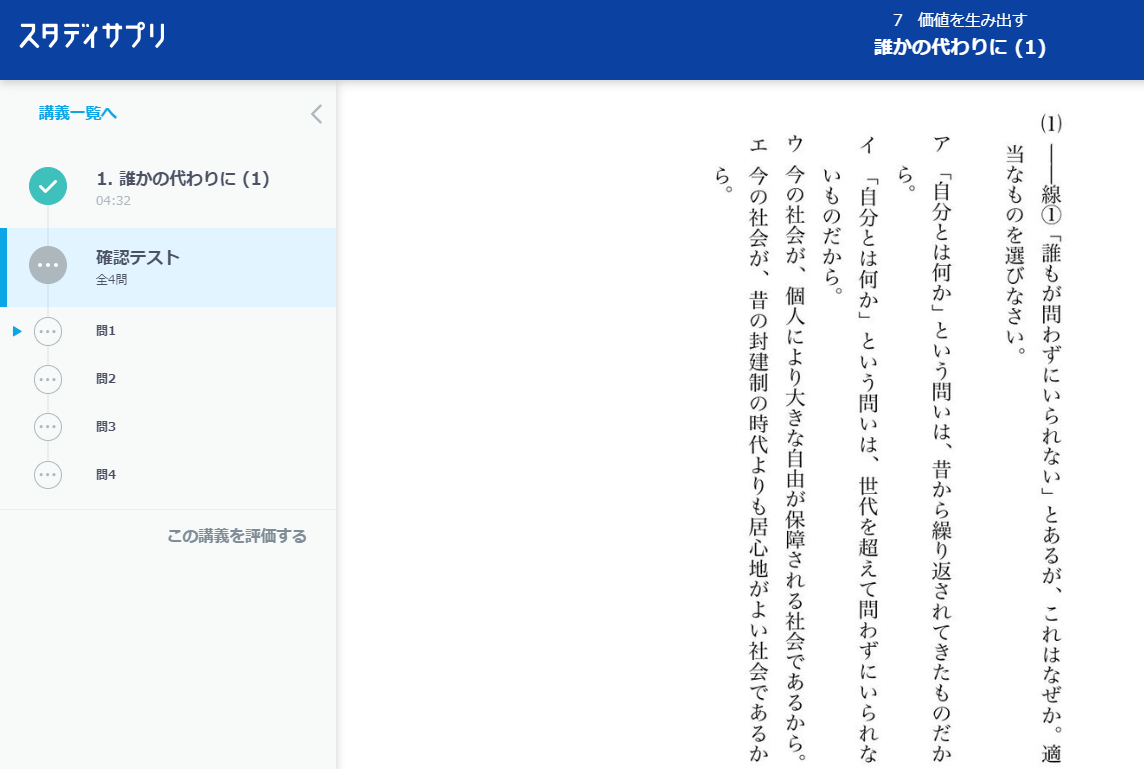1144x769 pixels.
Task: Click the ellipsis icon for 問2
Action: tap(47, 379)
